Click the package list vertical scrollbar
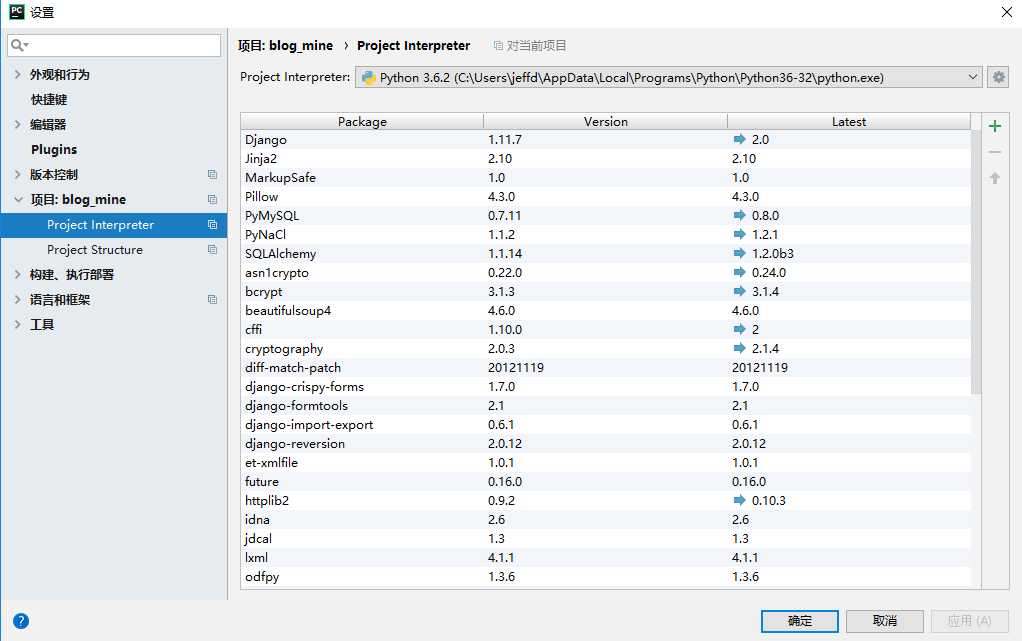 pos(976,262)
